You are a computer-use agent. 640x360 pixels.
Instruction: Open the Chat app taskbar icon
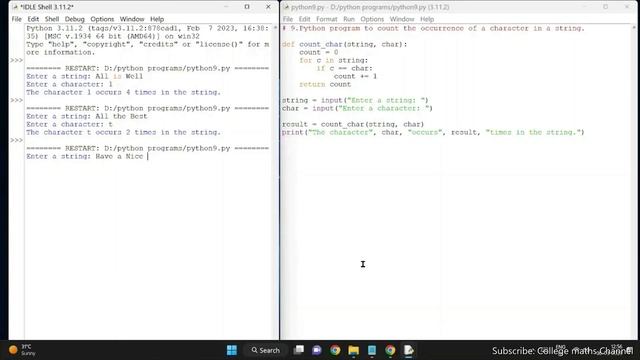coord(317,350)
